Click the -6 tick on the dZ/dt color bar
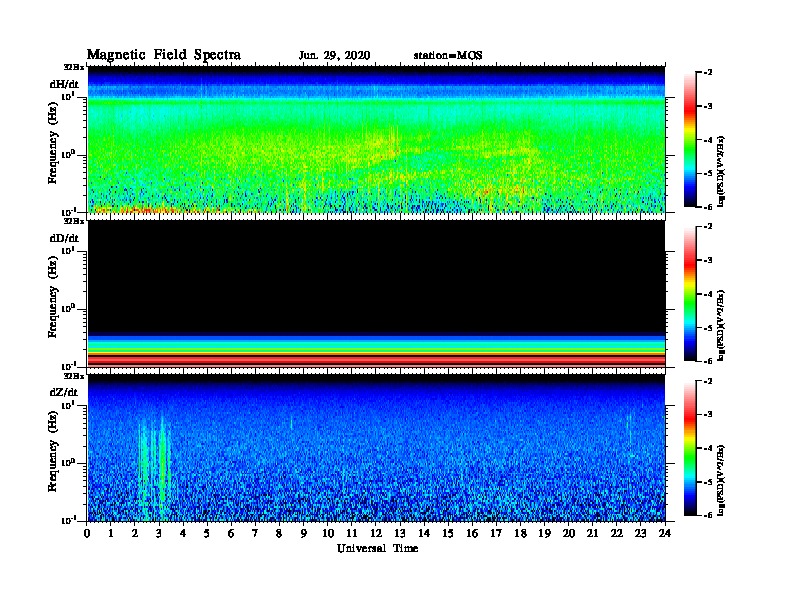The width and height of the screenshot is (792, 612). tap(708, 515)
